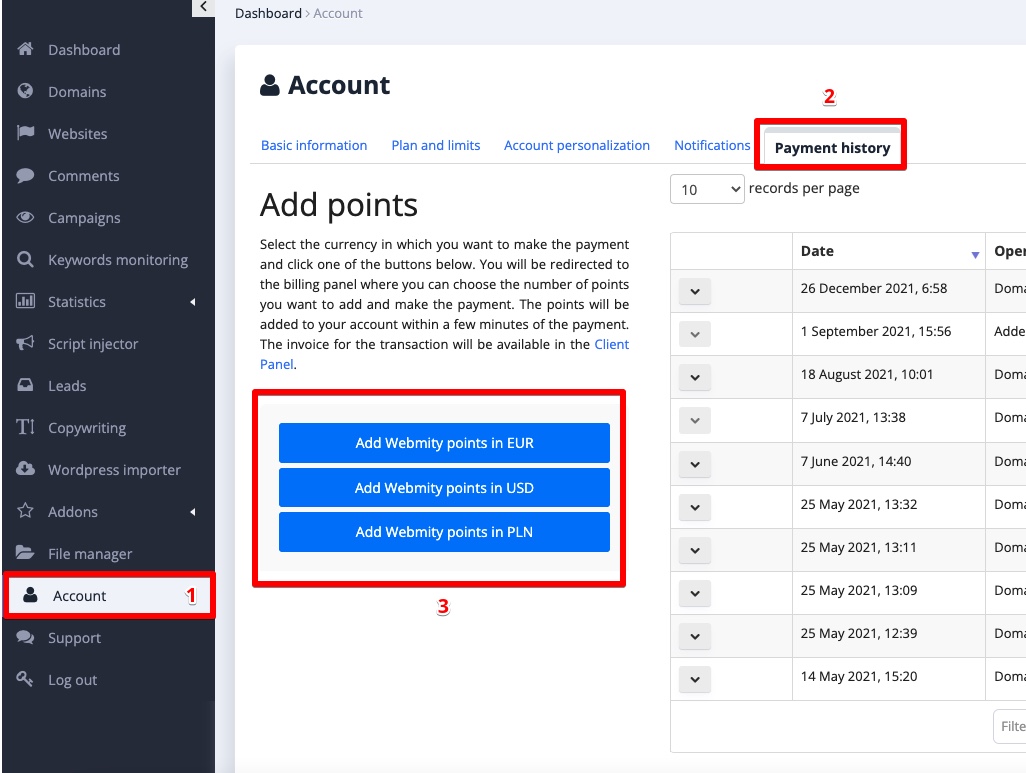1026x773 pixels.
Task: Open File manager via the folder icon
Action: [28, 554]
